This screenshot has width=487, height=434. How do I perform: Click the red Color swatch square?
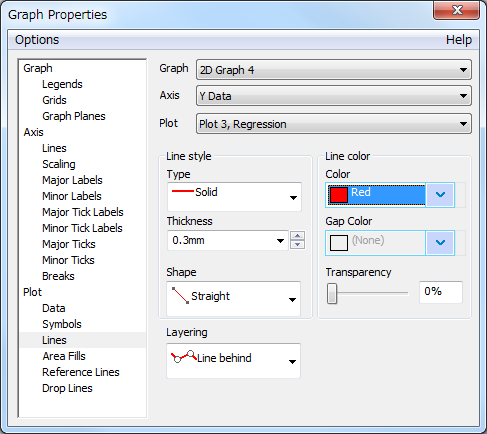[339, 195]
